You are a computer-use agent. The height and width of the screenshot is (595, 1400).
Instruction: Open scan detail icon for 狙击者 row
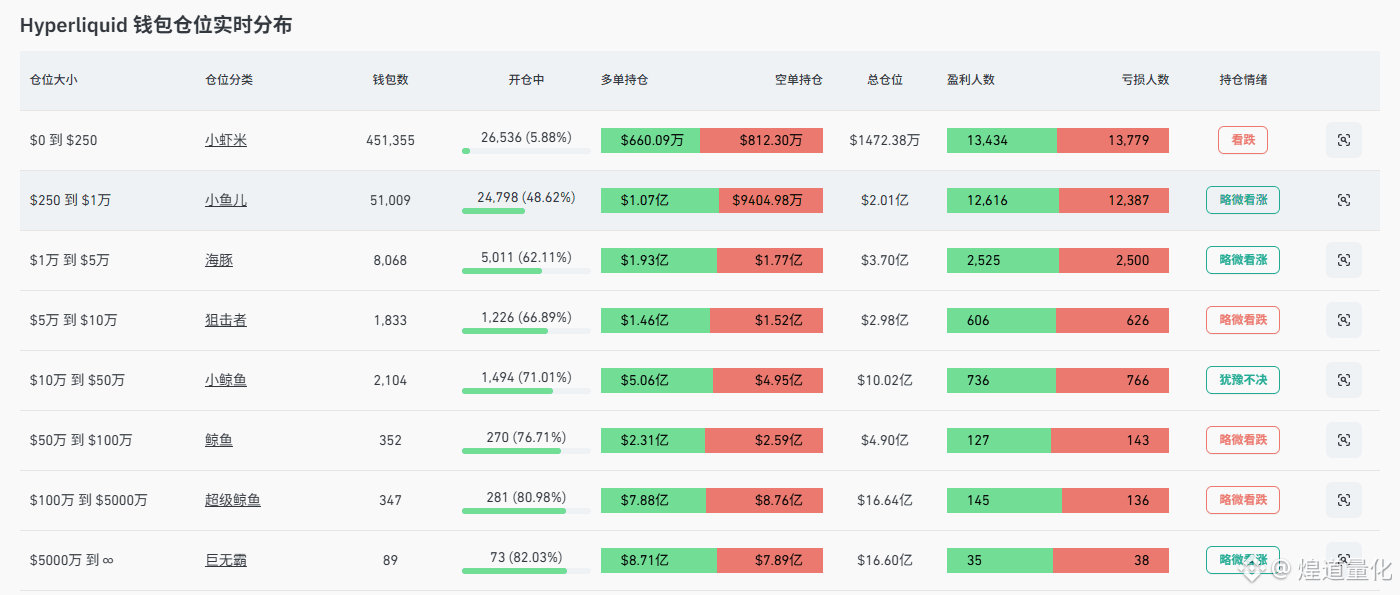click(x=1343, y=320)
